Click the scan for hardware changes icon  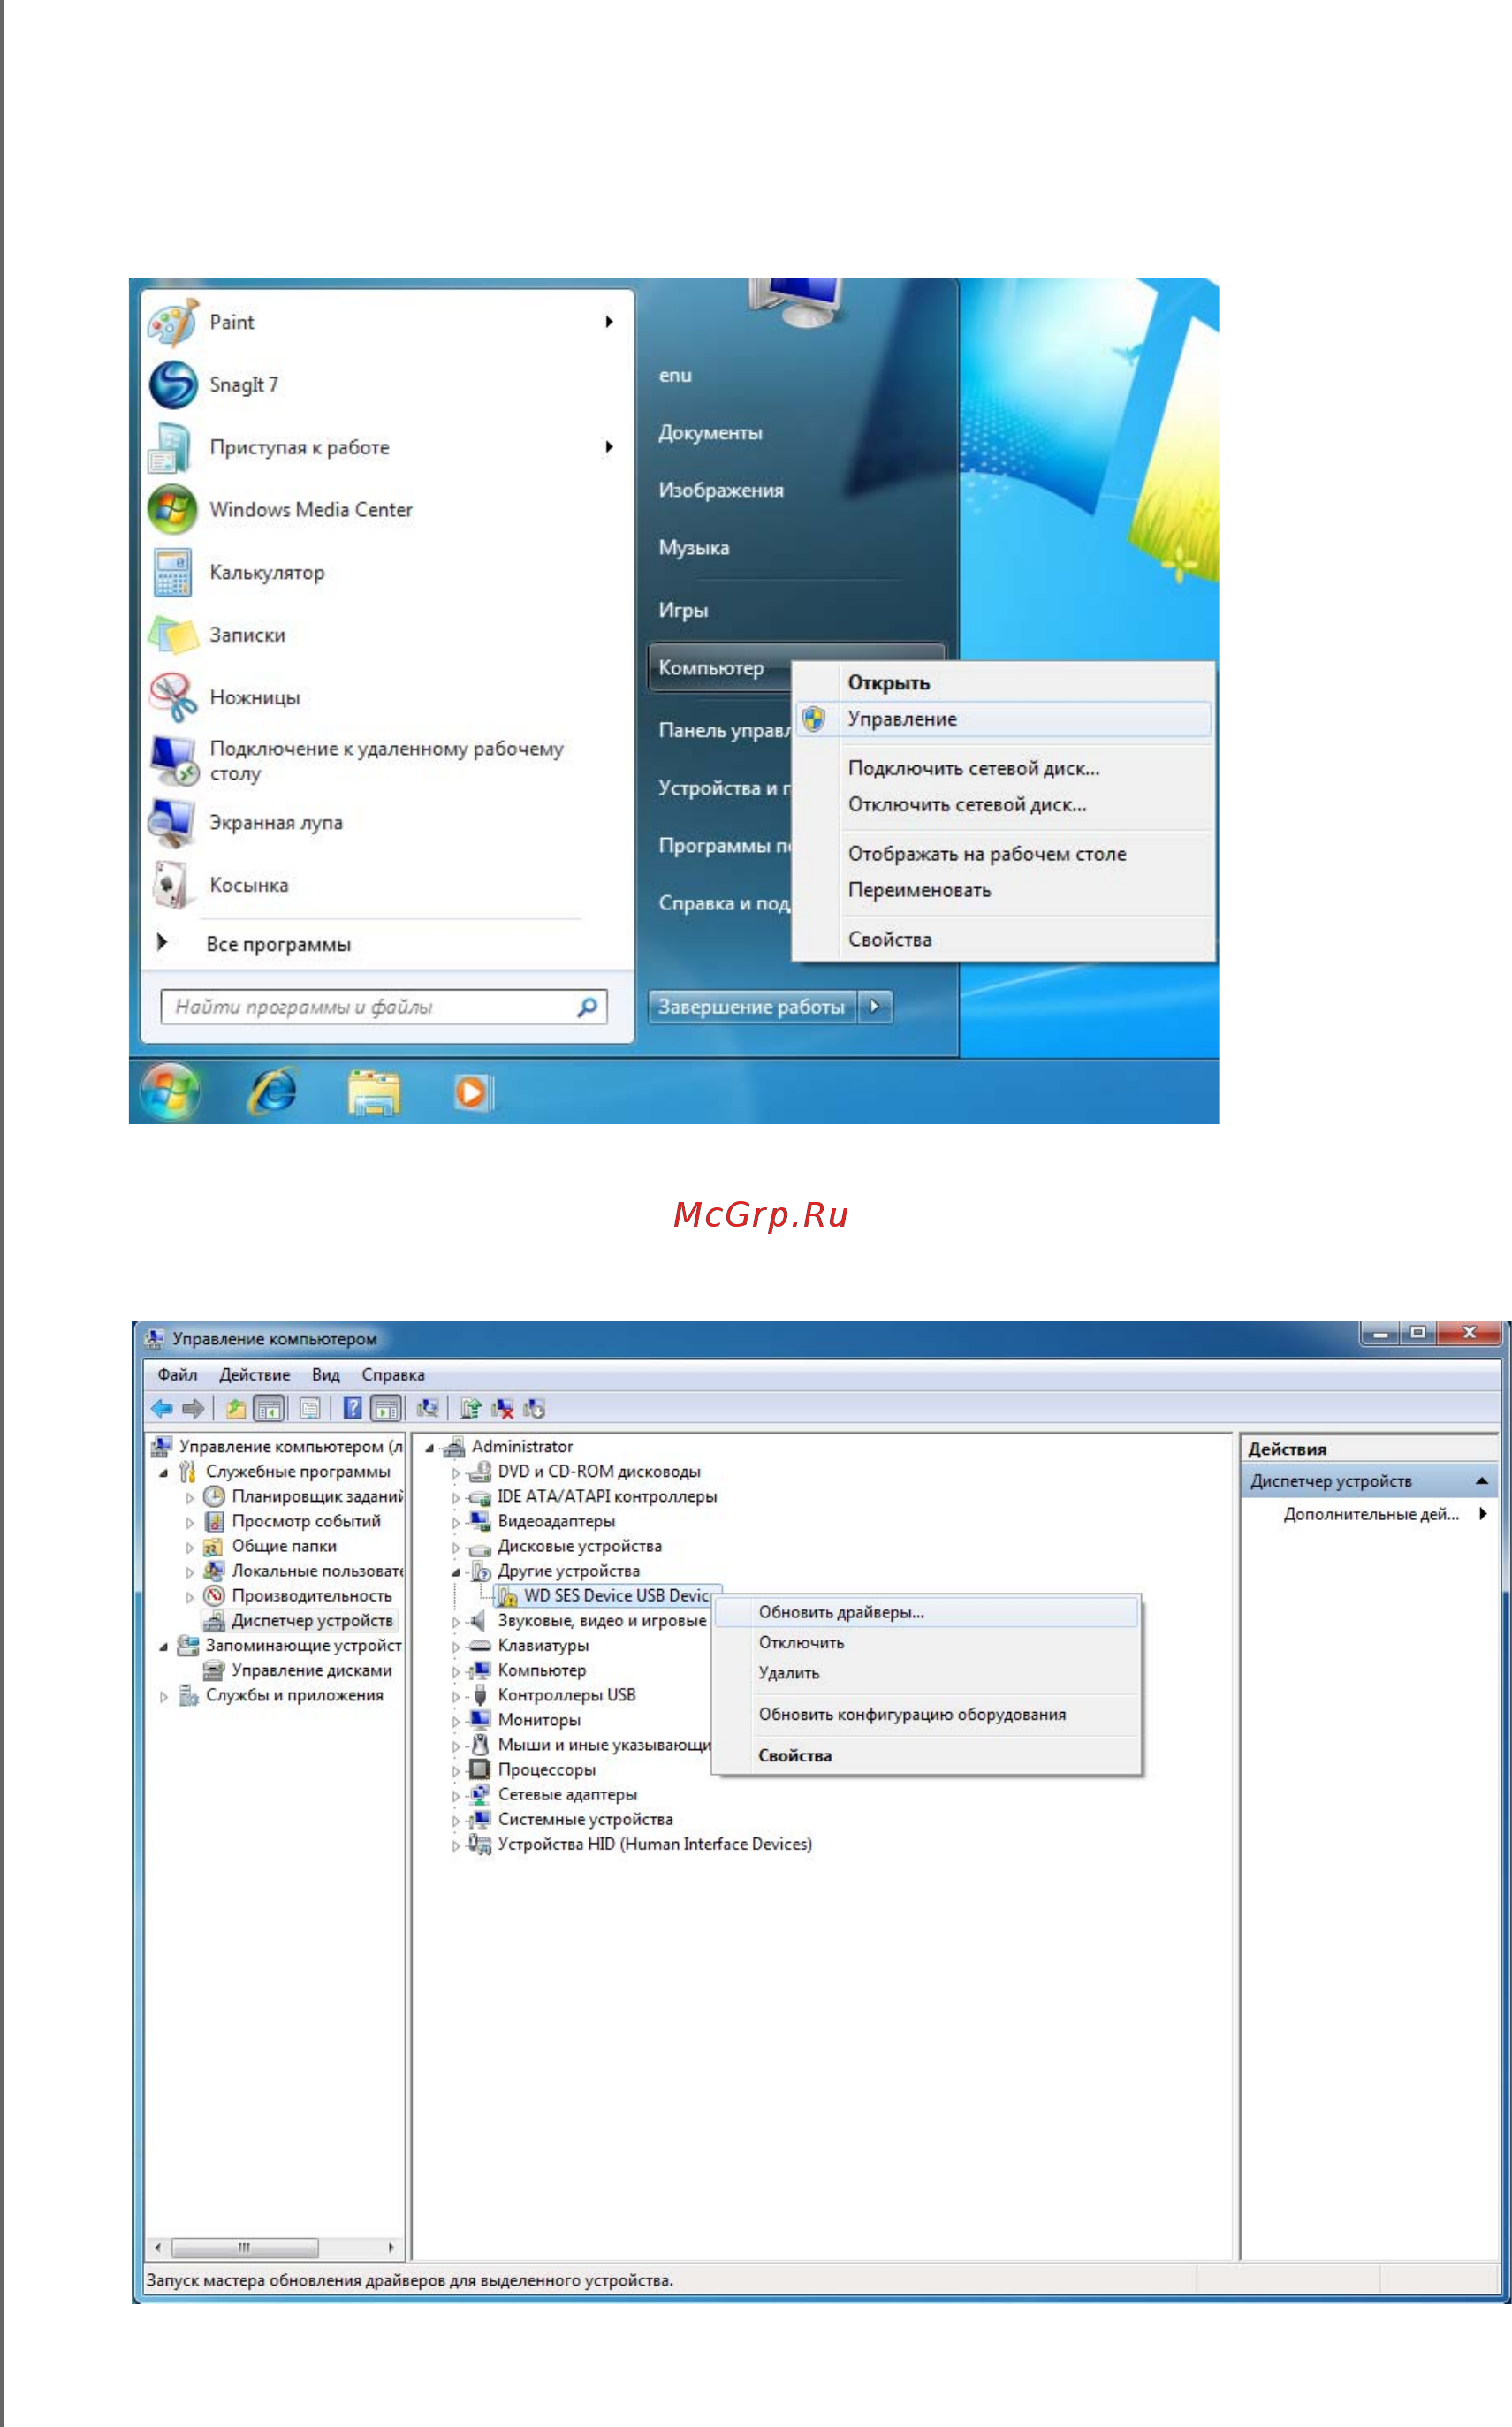coord(428,1408)
